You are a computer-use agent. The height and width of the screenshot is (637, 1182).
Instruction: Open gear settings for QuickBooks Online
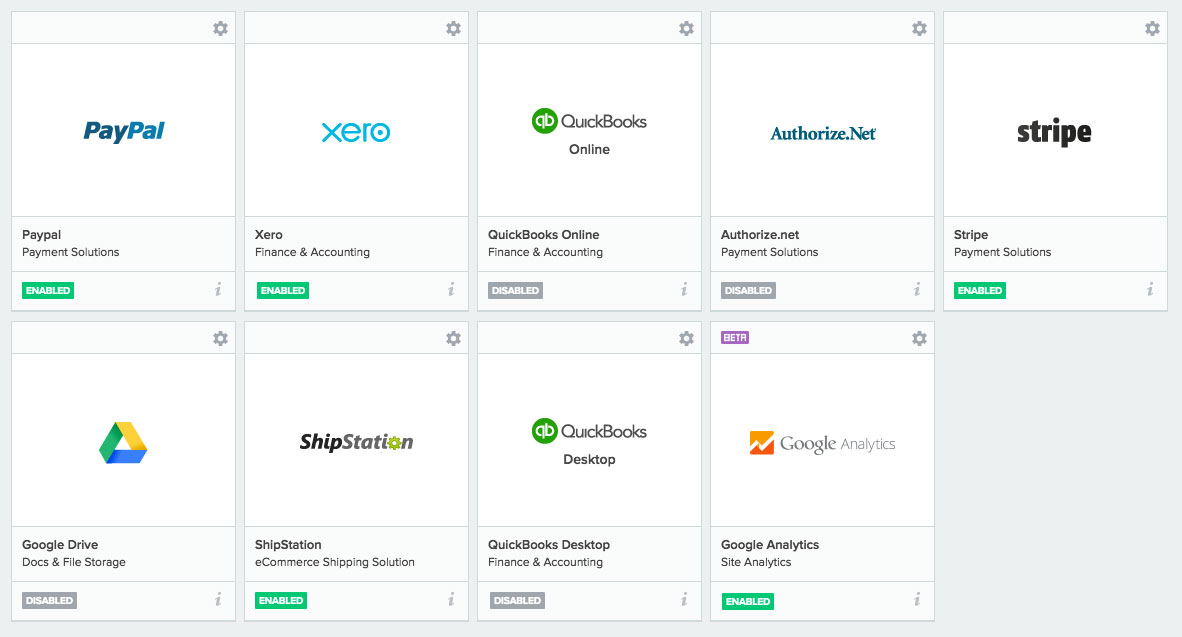[x=686, y=29]
